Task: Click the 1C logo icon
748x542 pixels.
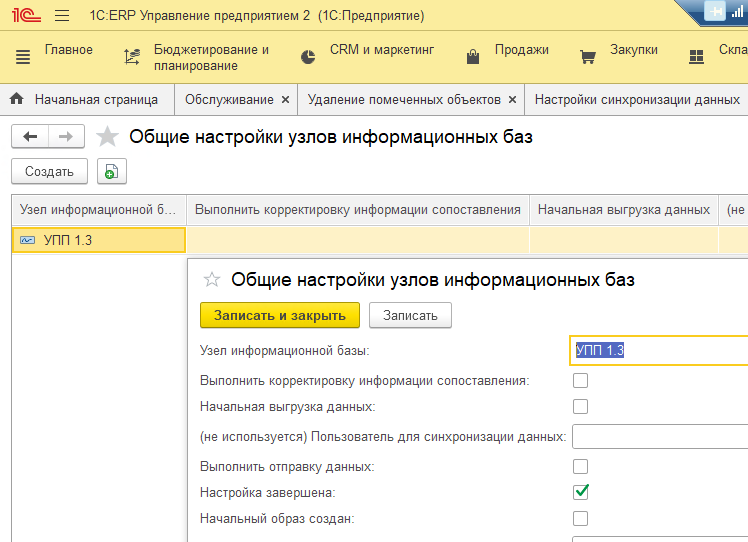Action: tap(26, 15)
